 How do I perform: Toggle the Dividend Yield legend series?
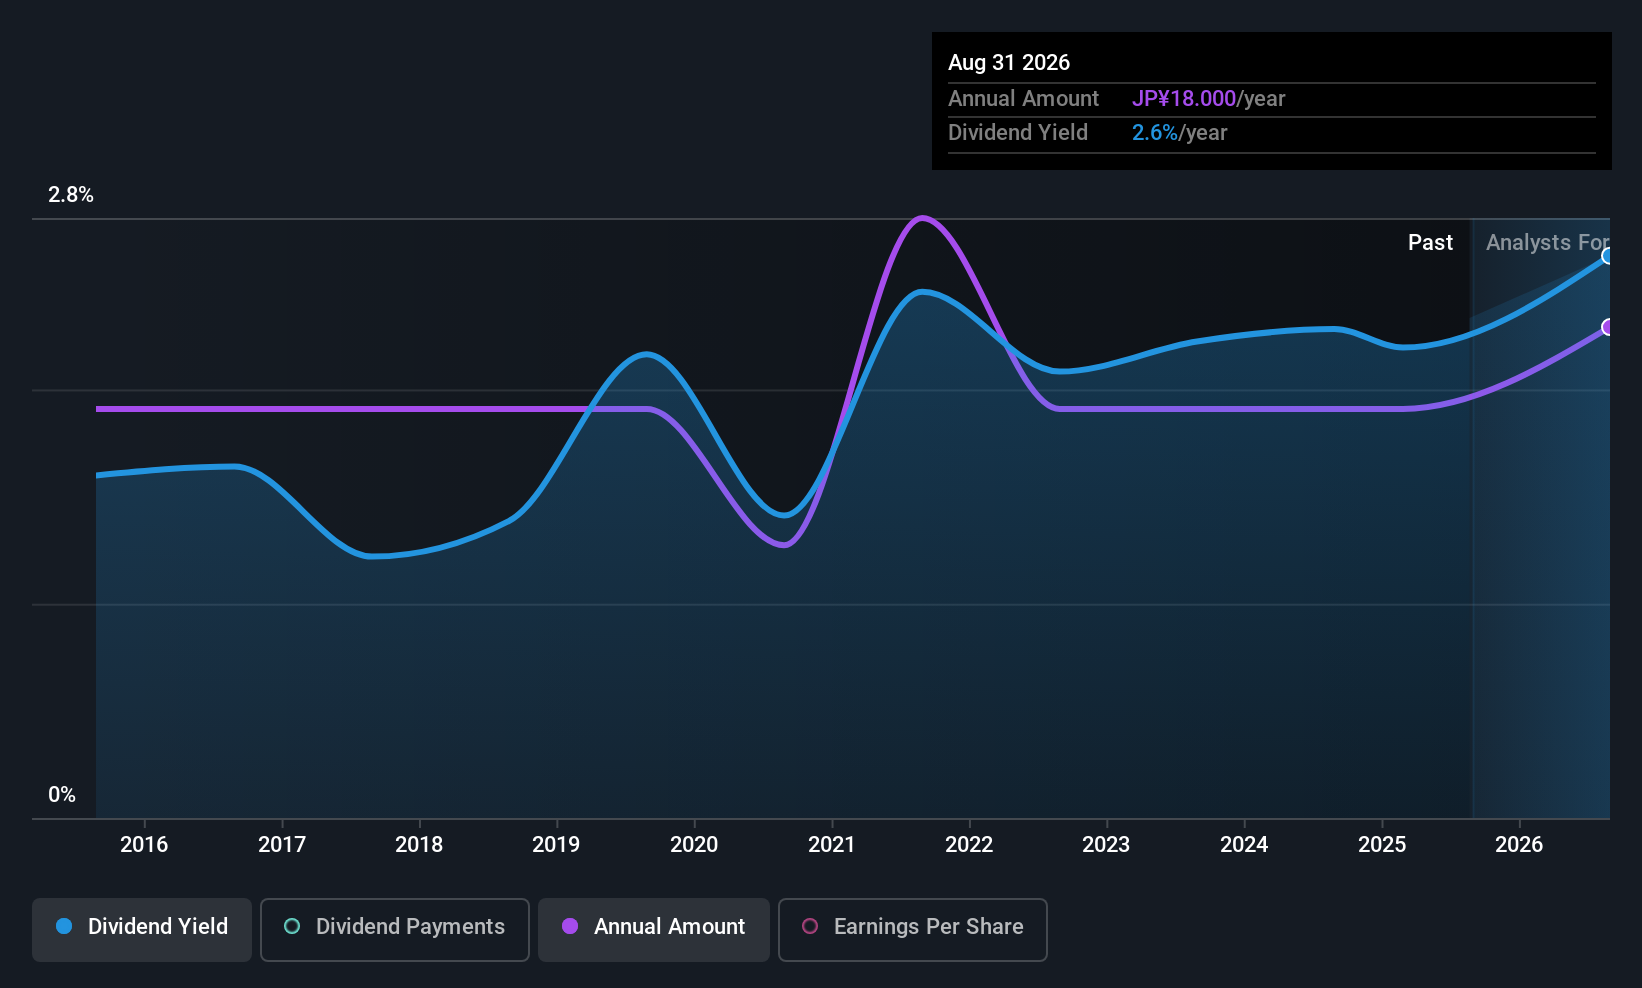[x=142, y=927]
